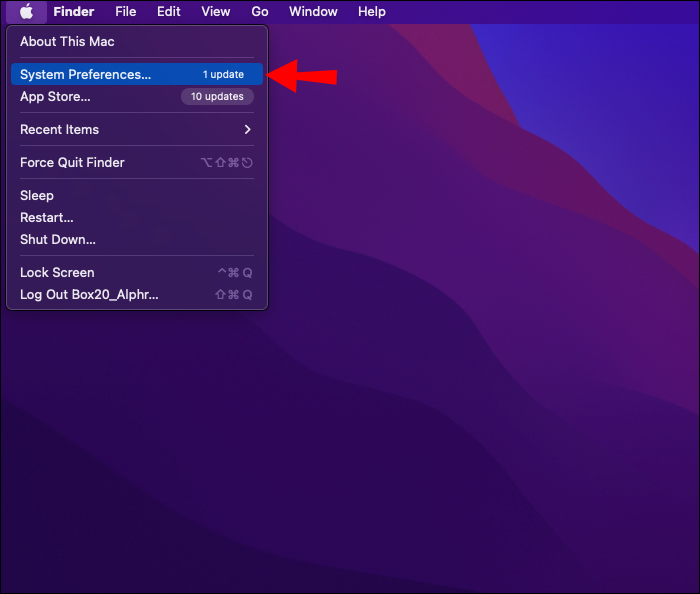
Task: Open the Go menu
Action: click(260, 12)
